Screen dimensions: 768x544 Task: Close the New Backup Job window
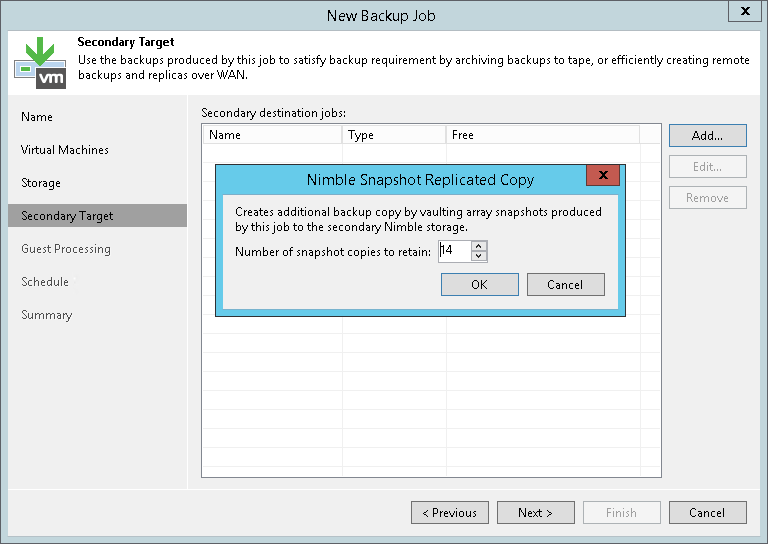(x=743, y=13)
